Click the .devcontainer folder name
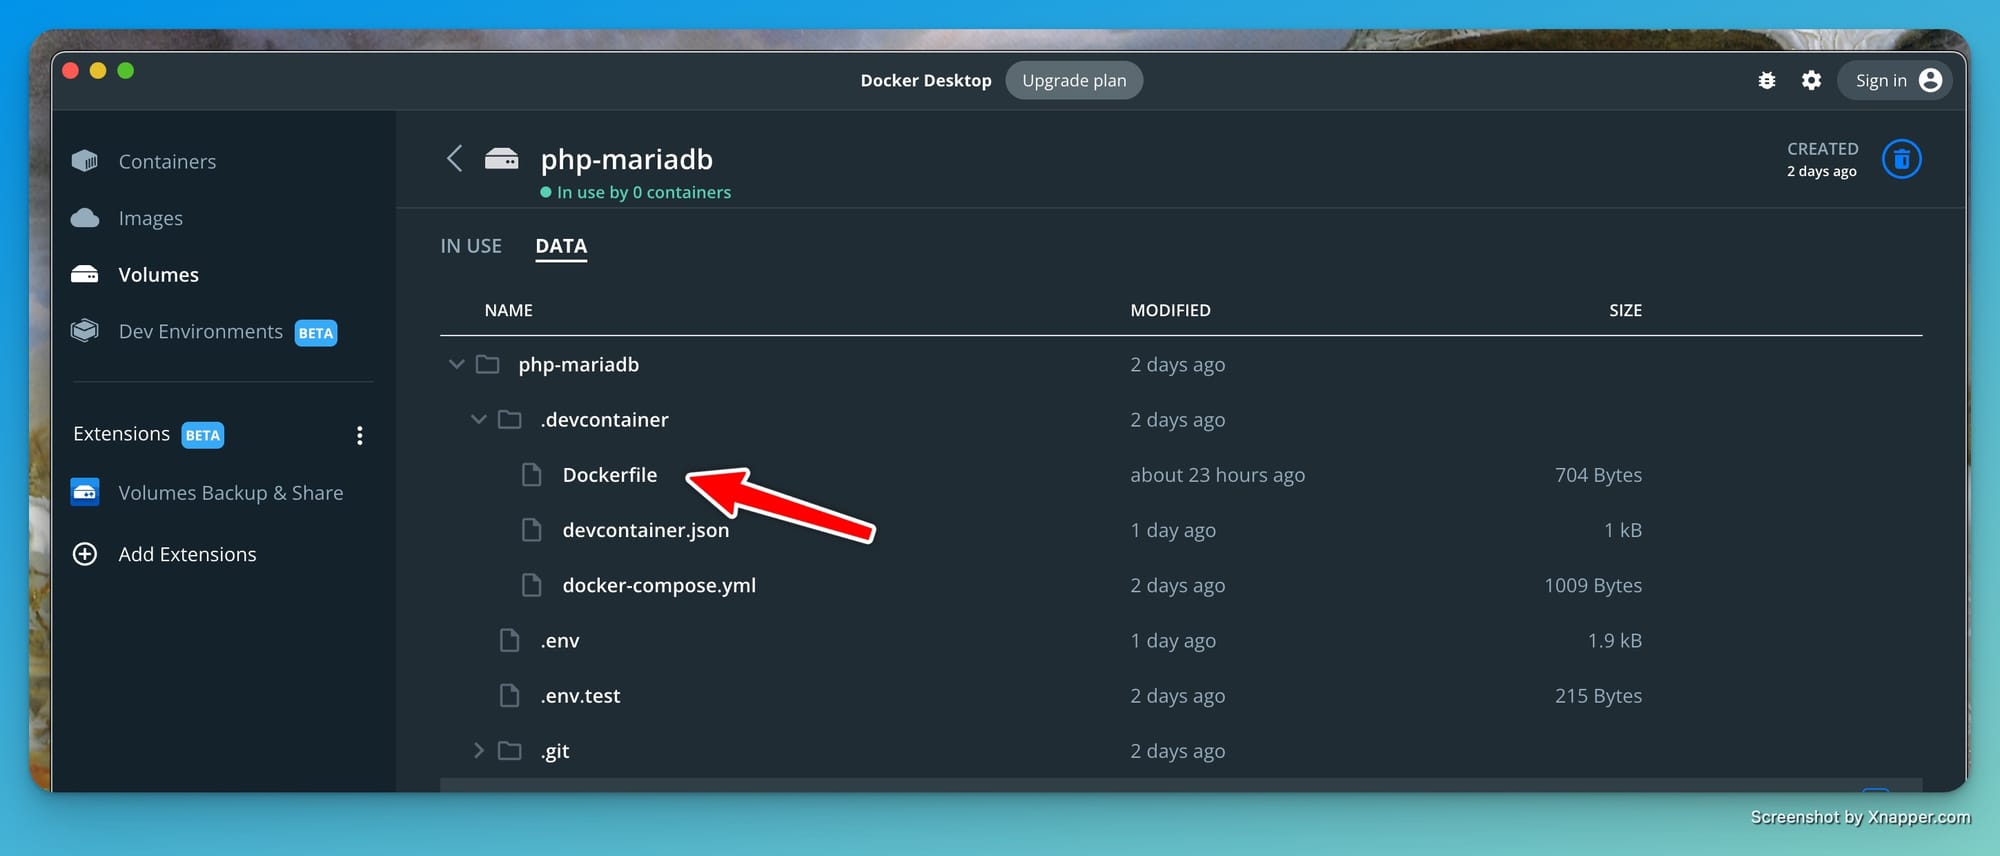Screen dimensions: 2000x856 (604, 420)
